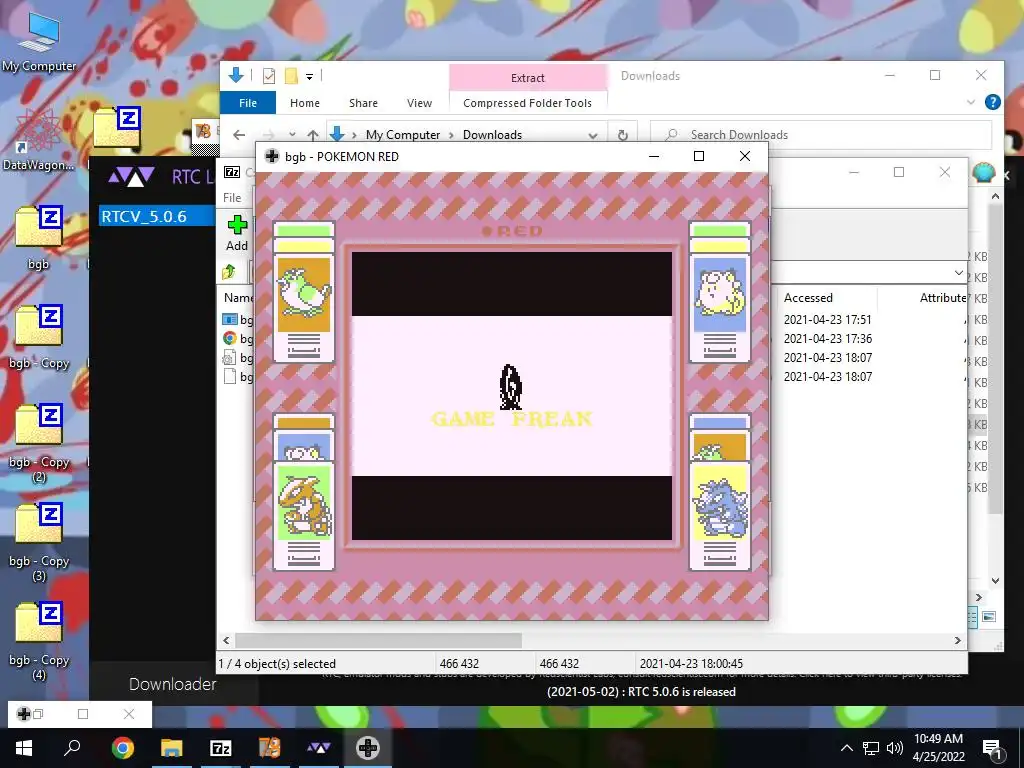1024x768 pixels.
Task: Click the Downloader button in the RTC launcher
Action: coord(172,684)
